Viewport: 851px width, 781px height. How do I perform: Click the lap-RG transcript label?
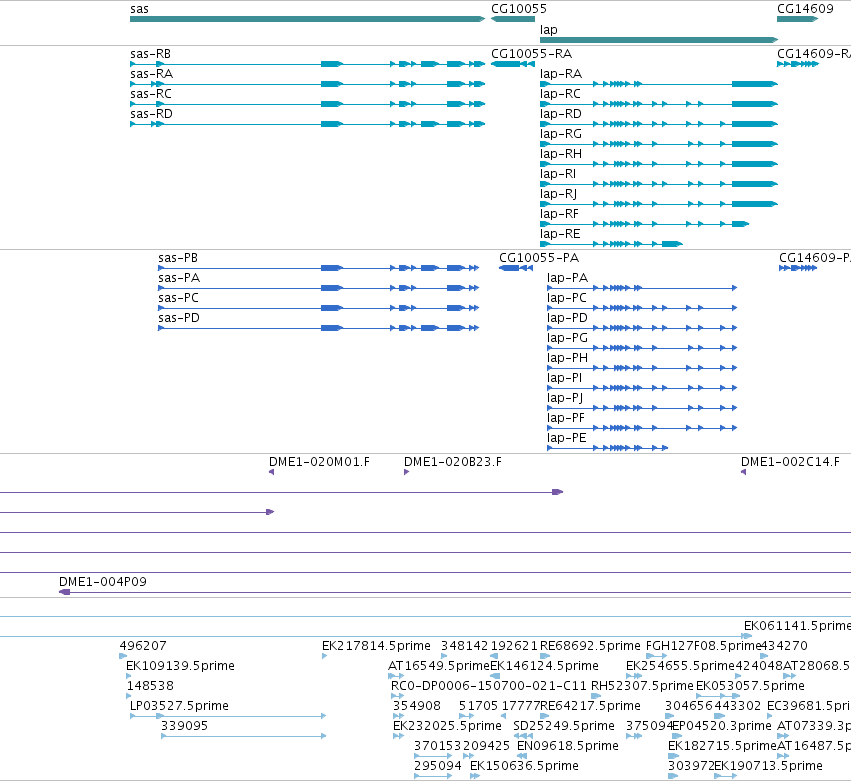point(561,134)
